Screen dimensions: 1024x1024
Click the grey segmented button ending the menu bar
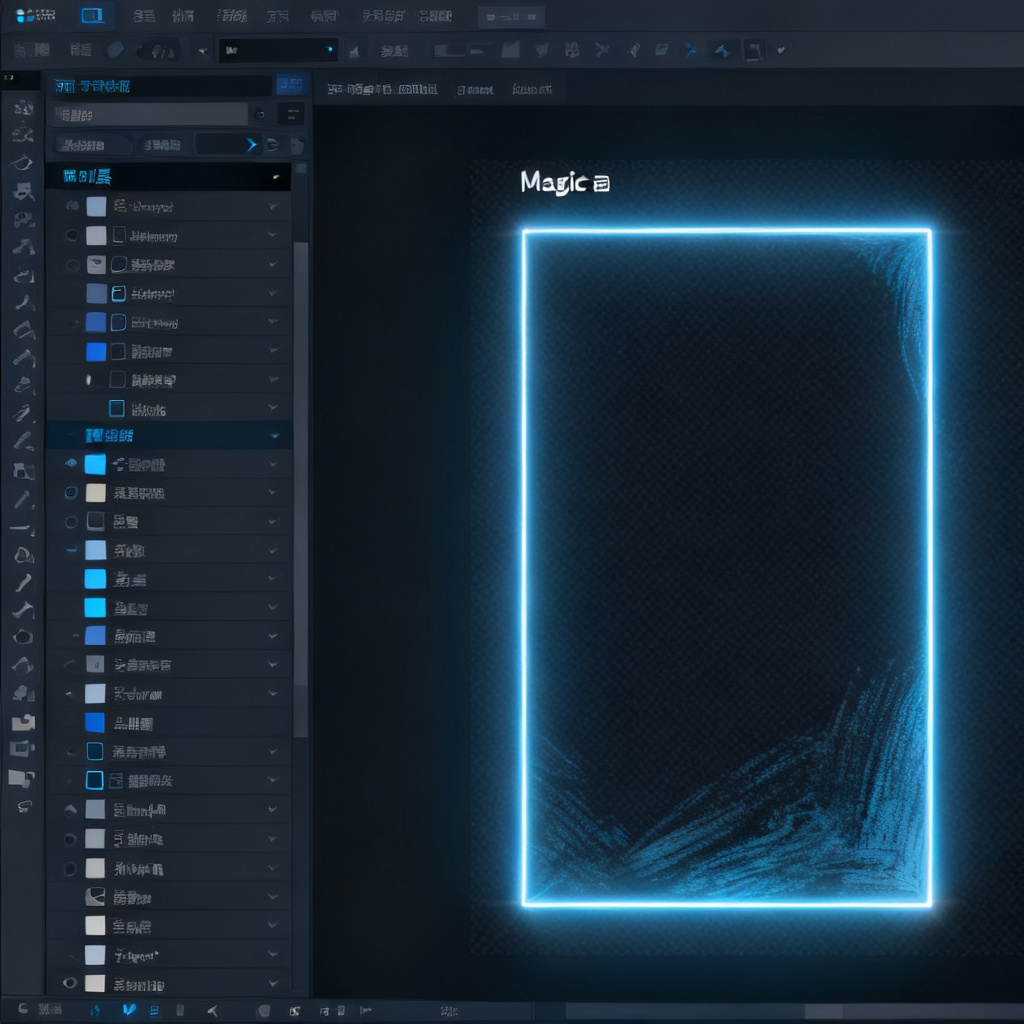(x=511, y=17)
